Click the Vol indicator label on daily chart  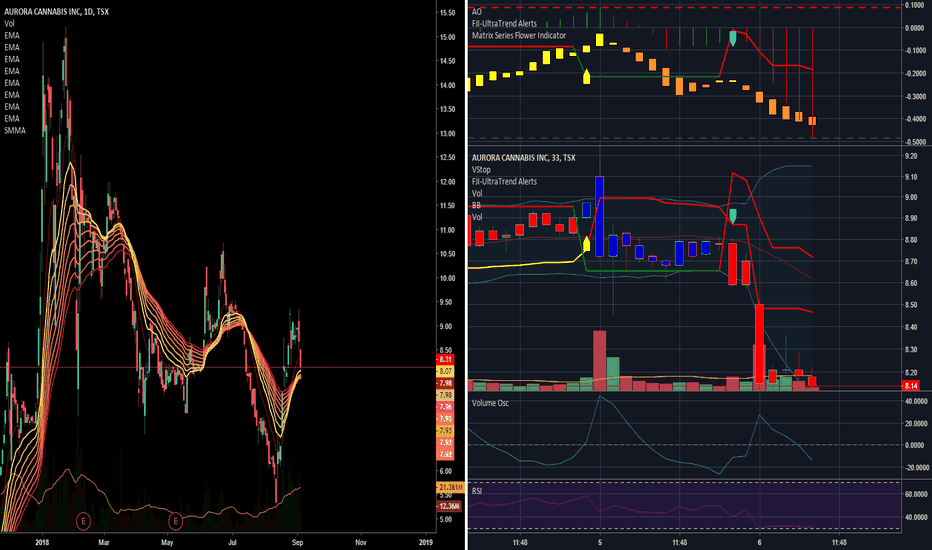click(x=9, y=23)
